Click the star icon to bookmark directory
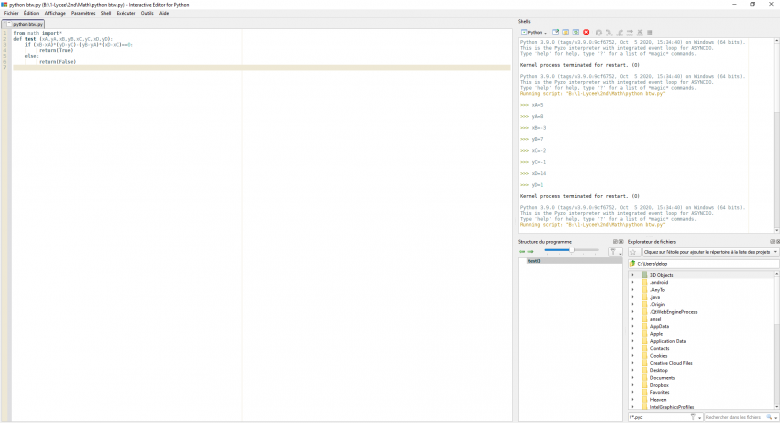 633,252
